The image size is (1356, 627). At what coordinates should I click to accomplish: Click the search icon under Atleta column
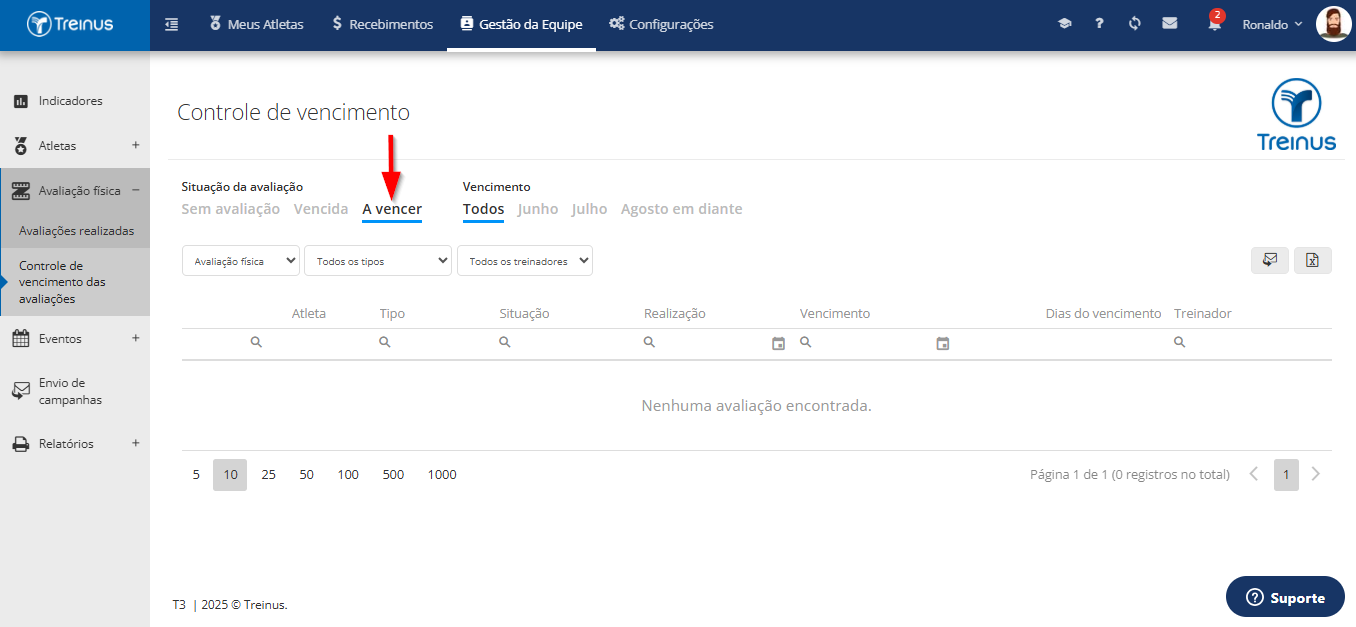coord(256,342)
